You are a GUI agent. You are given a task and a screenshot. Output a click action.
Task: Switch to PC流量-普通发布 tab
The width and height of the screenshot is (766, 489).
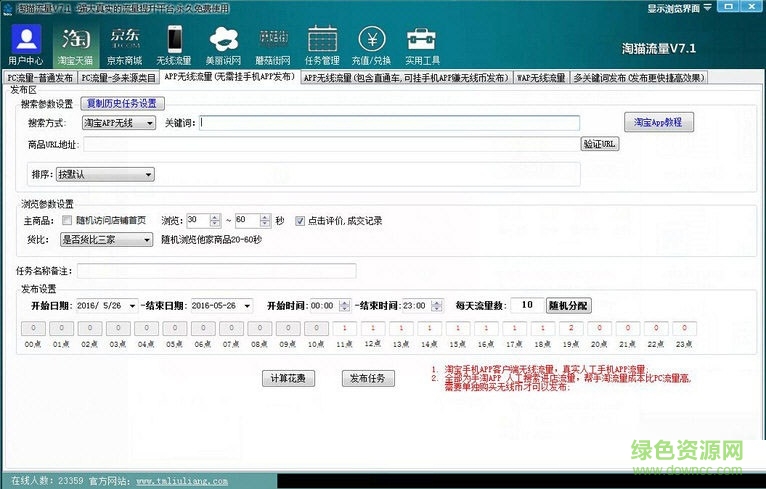40,78
